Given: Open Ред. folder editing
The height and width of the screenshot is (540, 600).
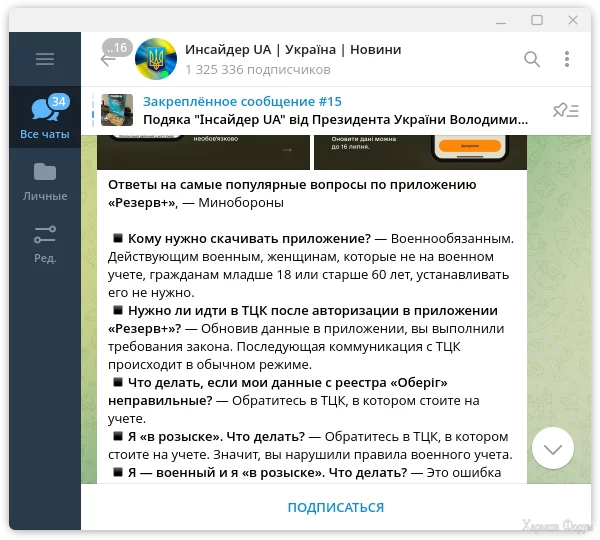Looking at the screenshot, I should (45, 244).
